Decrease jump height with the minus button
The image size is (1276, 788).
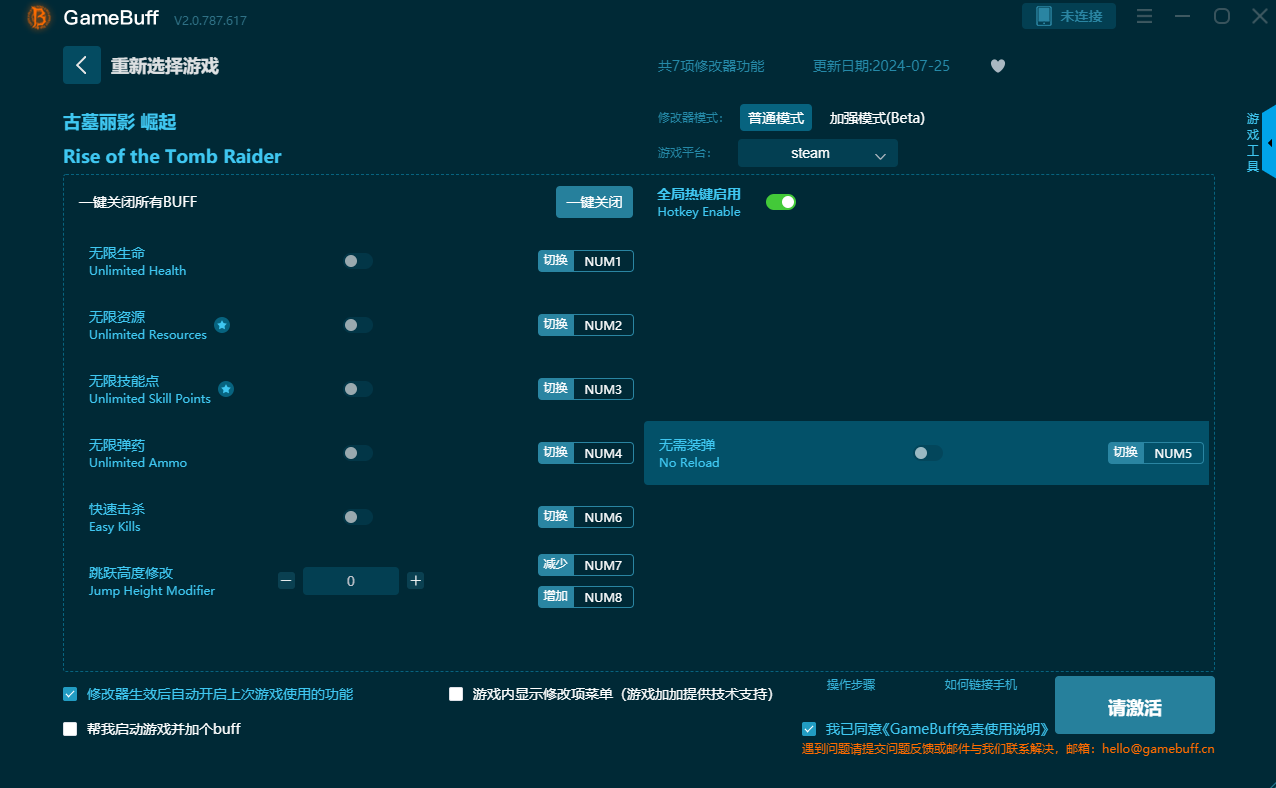[287, 581]
